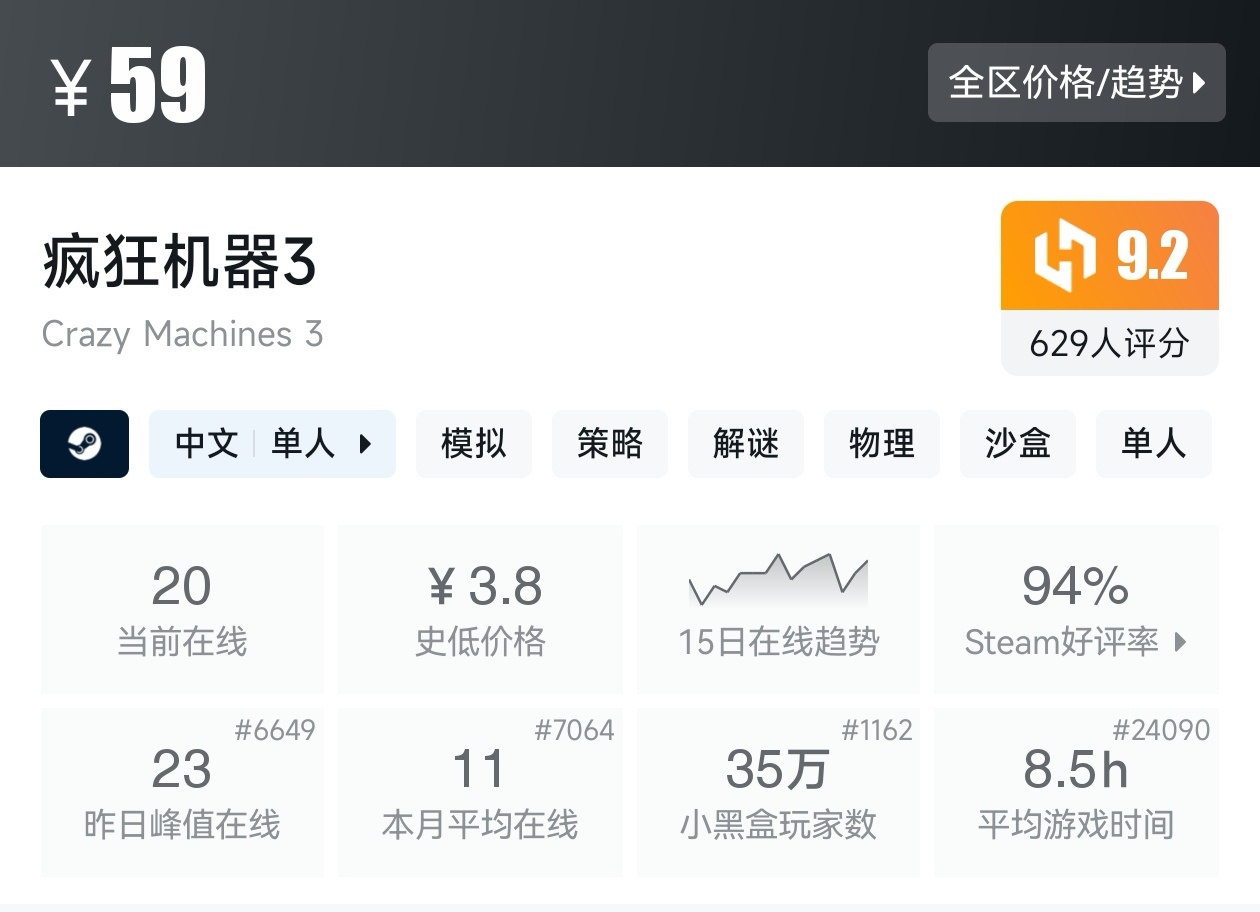Select the 解谜 genre tag

pyautogui.click(x=746, y=444)
